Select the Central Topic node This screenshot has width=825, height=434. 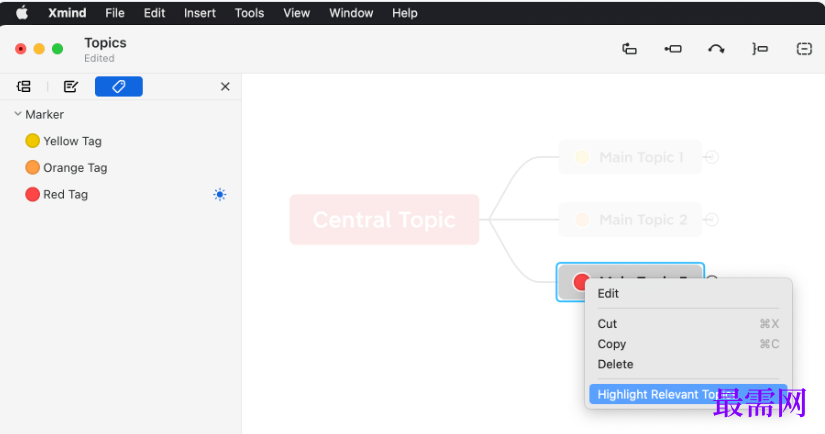[x=384, y=220]
